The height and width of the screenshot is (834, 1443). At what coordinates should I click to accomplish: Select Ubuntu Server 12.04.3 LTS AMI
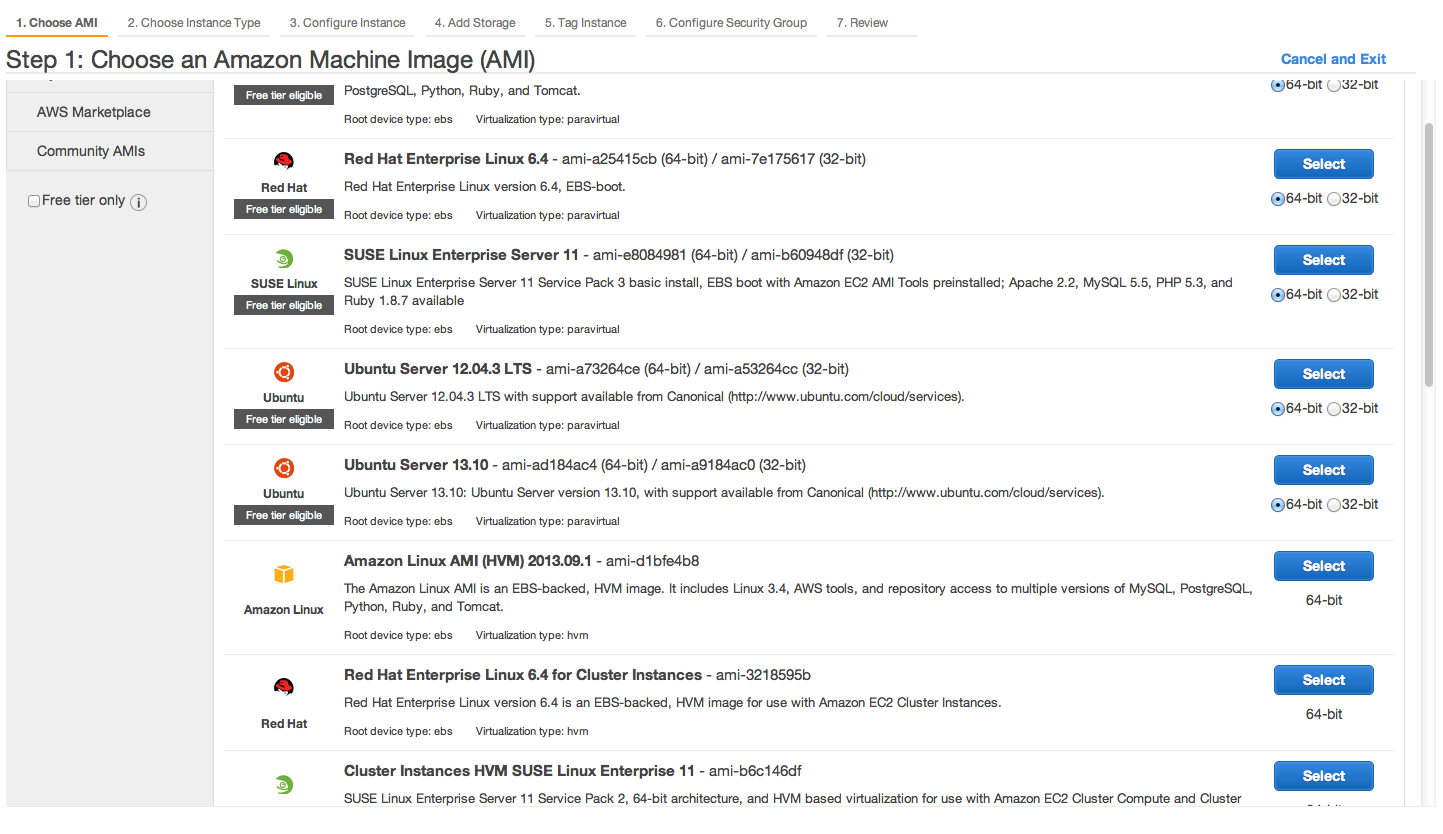pyautogui.click(x=1323, y=374)
